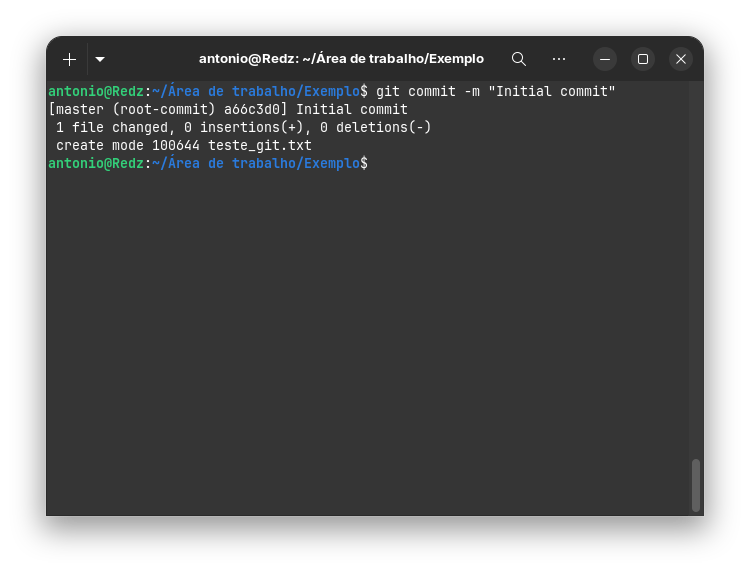Click the text '[master (root-commit)'

pos(132,110)
